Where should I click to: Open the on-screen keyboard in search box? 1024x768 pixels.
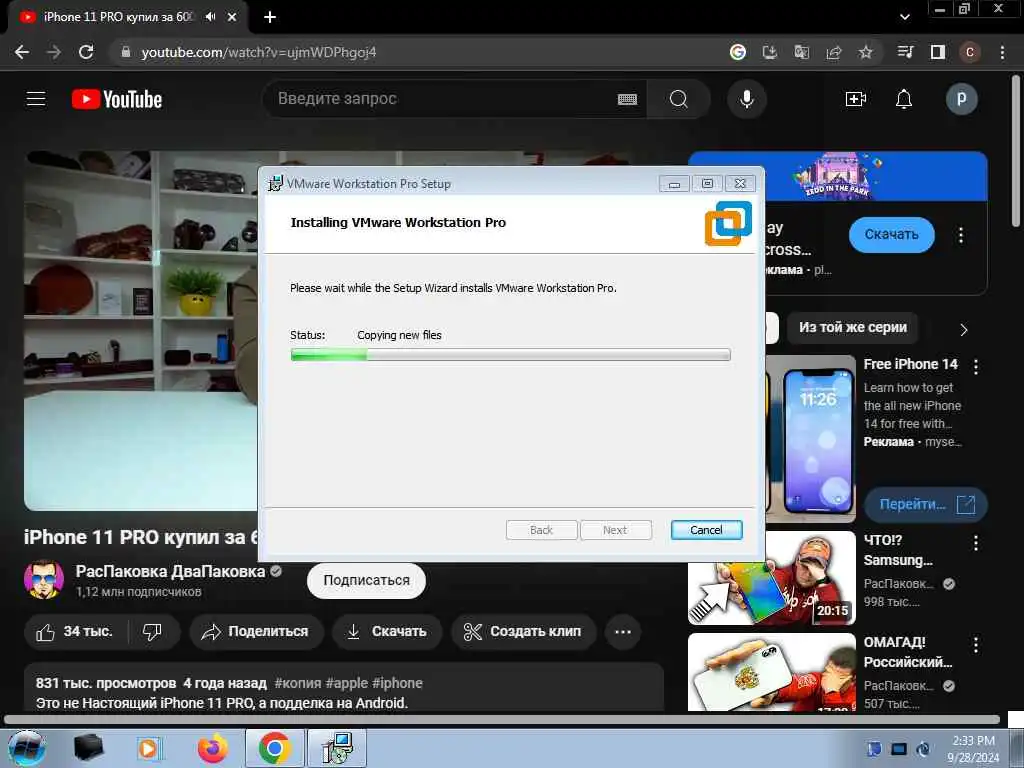tap(627, 99)
